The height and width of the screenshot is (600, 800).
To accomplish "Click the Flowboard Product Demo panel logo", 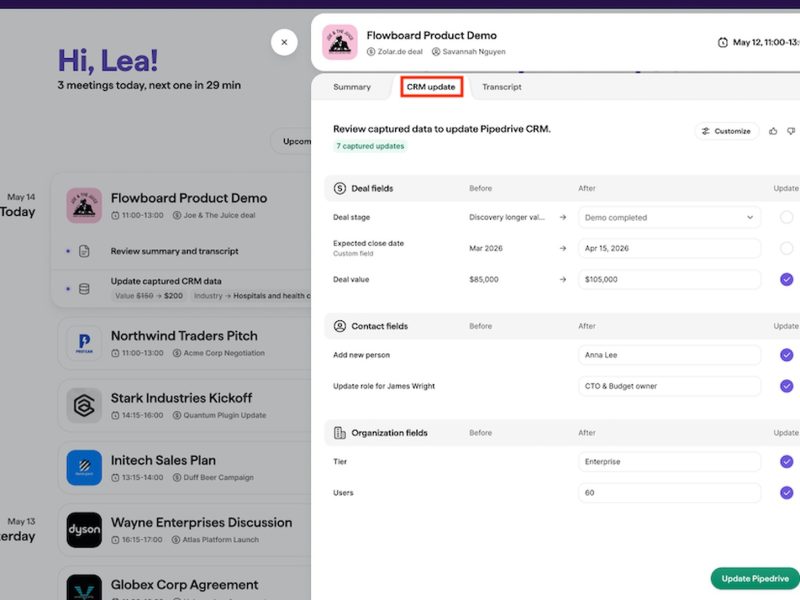I will pos(340,42).
